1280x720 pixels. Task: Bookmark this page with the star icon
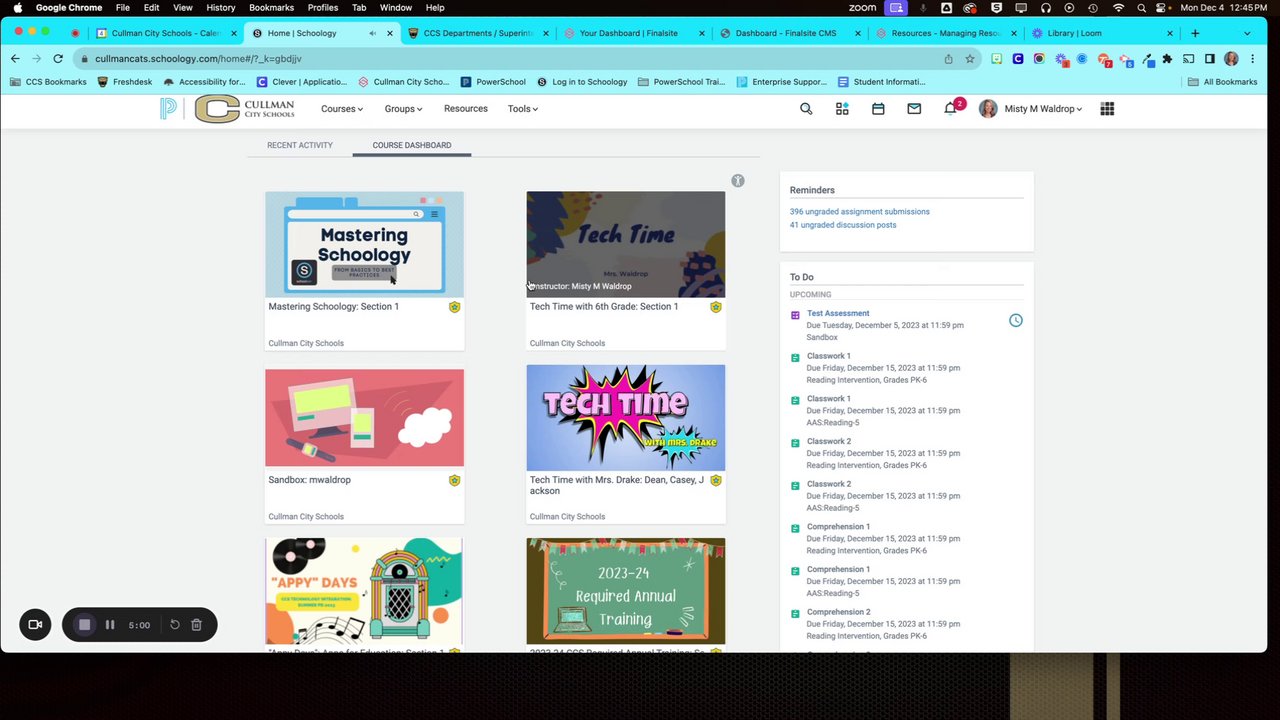point(970,59)
